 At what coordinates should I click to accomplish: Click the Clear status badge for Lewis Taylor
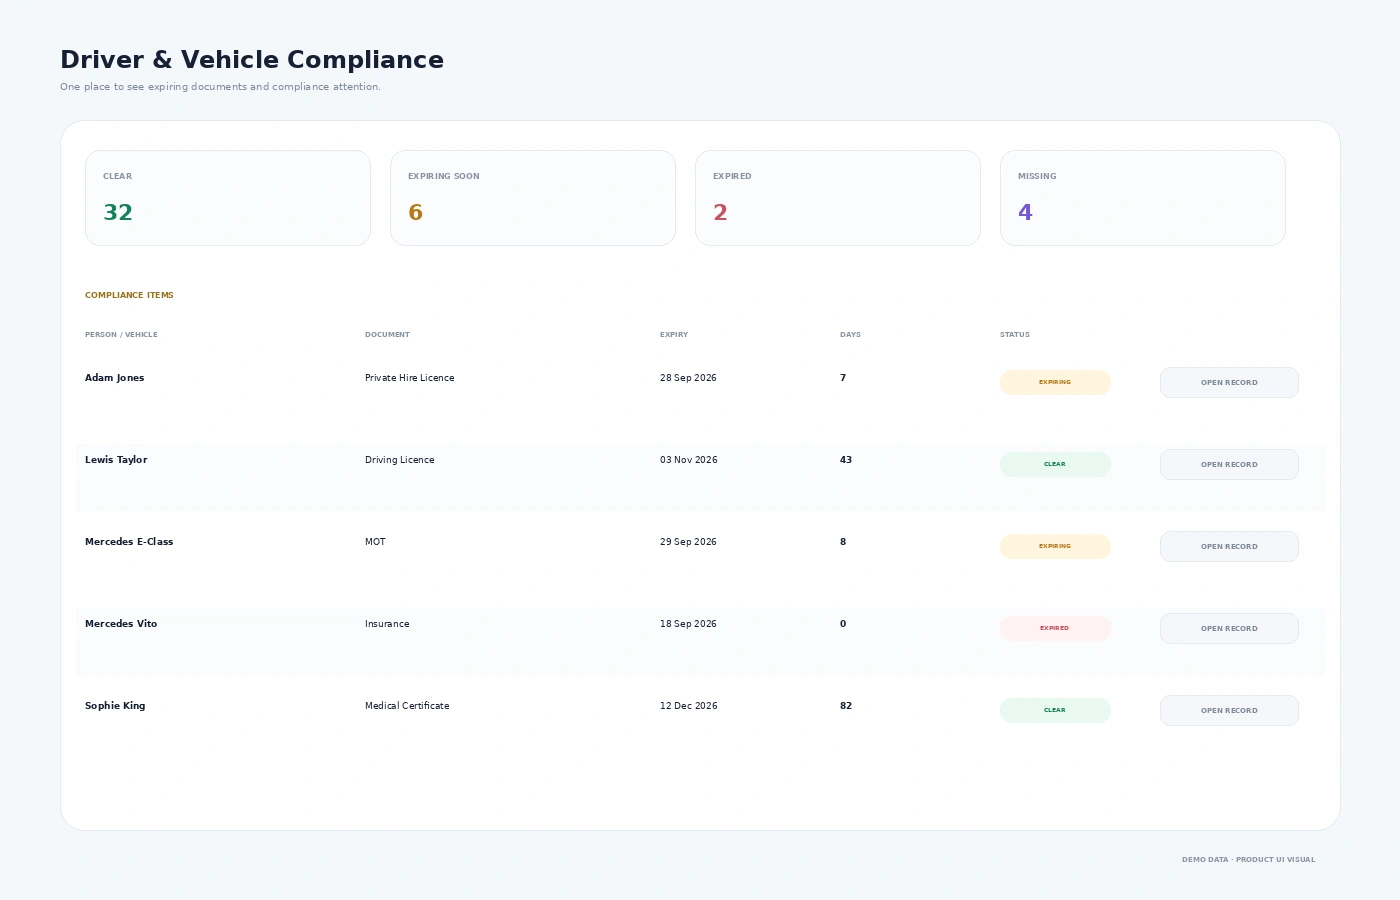[1055, 464]
